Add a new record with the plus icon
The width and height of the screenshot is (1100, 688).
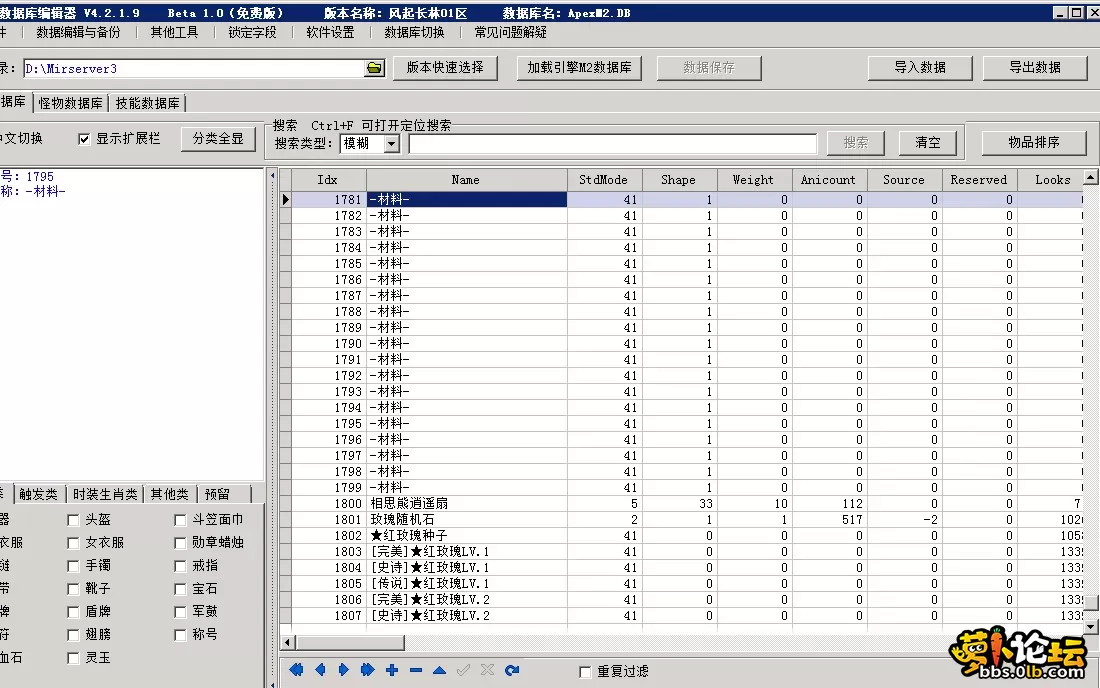[391, 669]
